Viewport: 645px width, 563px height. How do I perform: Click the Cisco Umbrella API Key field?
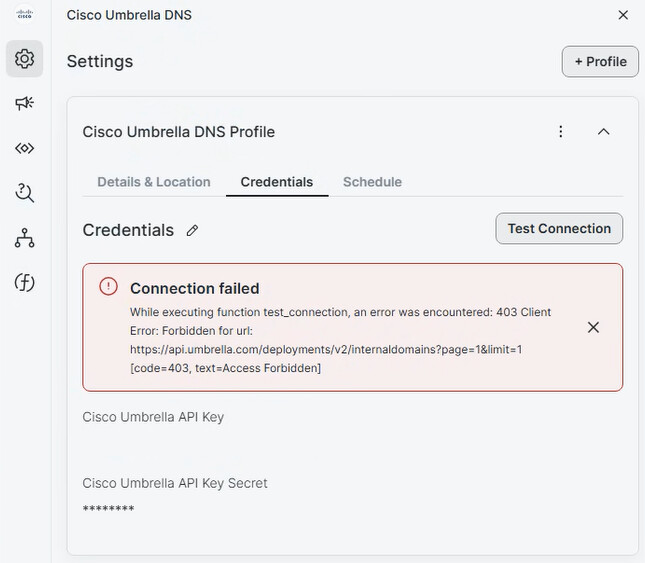coord(153,440)
